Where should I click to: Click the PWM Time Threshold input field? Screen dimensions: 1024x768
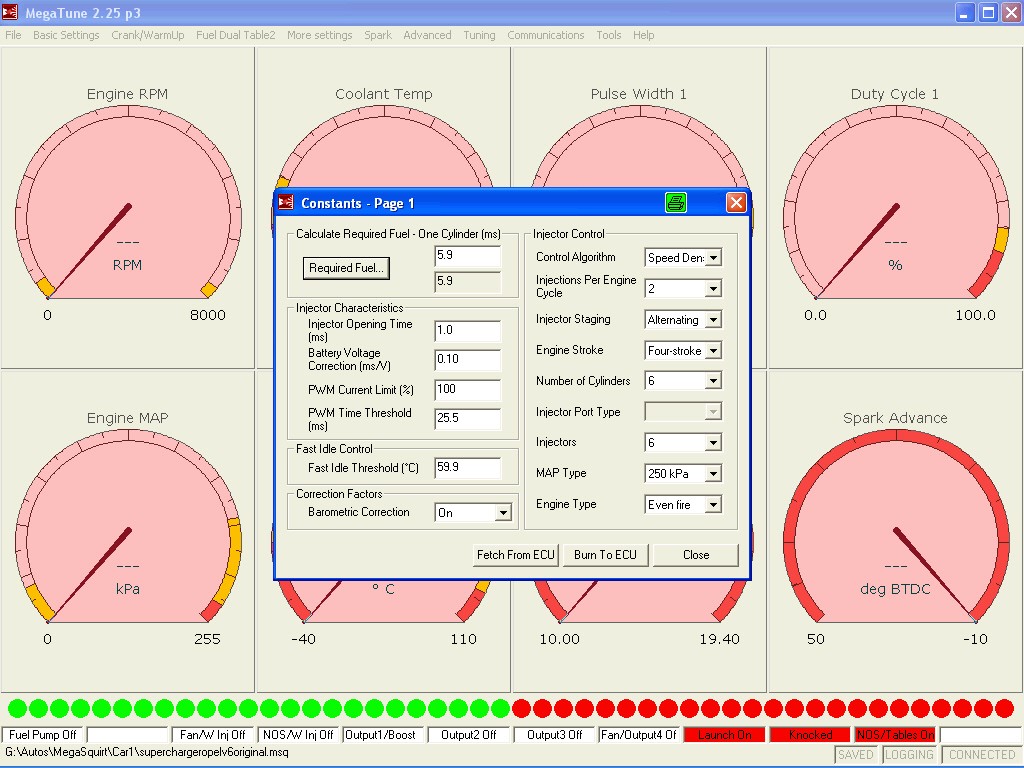tap(468, 418)
